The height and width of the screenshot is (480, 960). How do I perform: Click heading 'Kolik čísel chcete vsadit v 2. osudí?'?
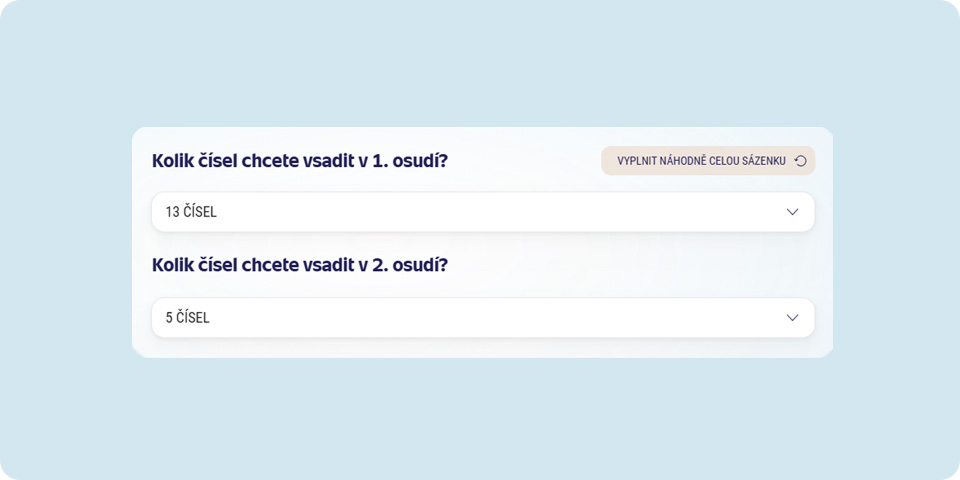coord(300,265)
